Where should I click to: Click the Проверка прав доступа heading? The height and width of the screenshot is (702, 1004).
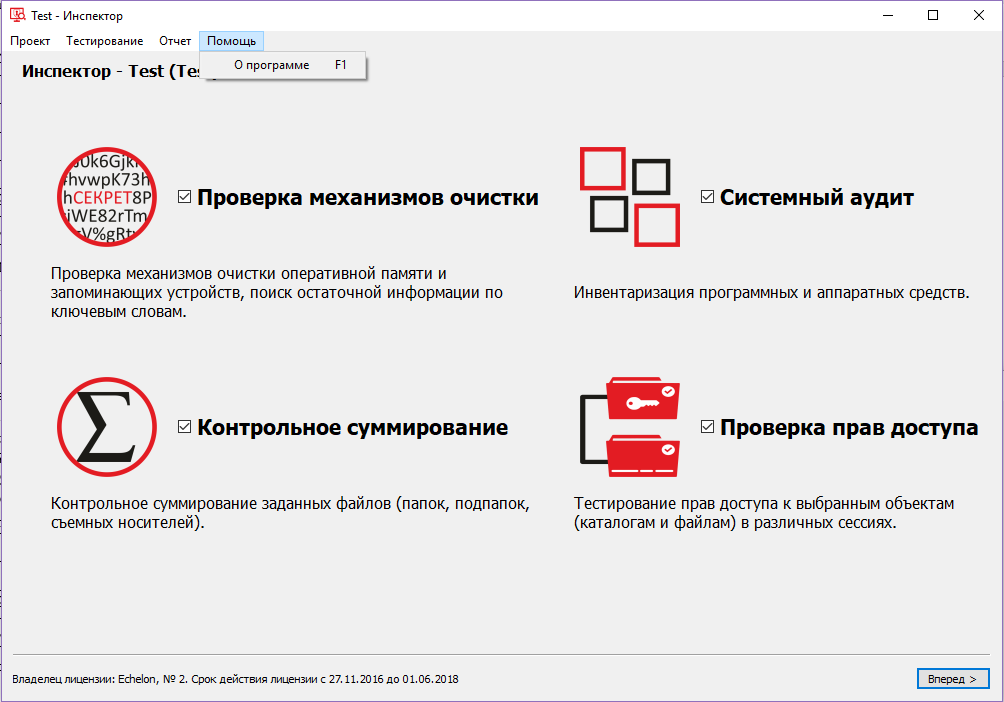848,426
